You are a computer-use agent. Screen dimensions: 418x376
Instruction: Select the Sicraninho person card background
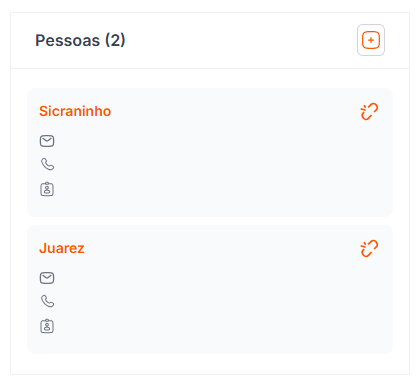click(x=210, y=152)
